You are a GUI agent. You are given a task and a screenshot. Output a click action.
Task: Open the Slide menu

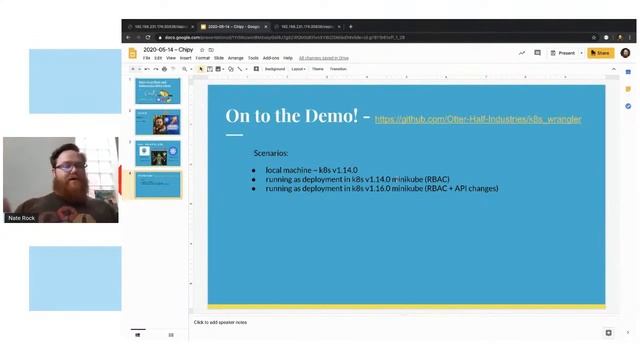(x=219, y=58)
